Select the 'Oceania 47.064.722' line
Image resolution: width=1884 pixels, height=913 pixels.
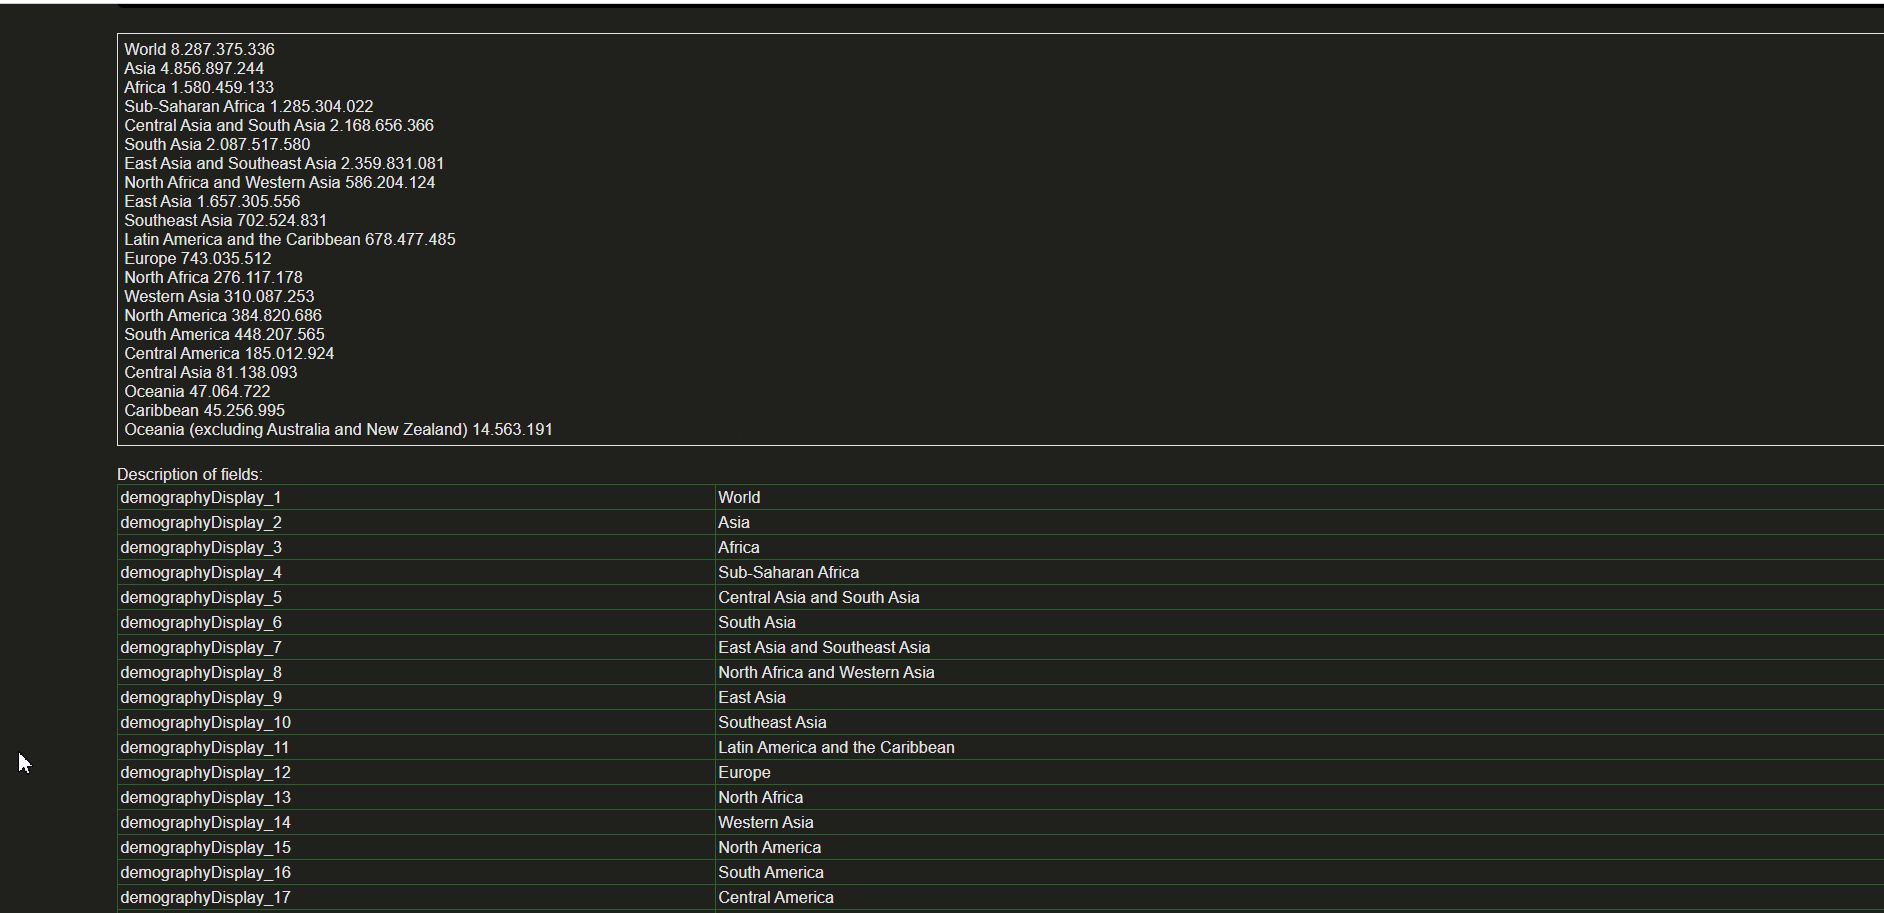(x=197, y=391)
